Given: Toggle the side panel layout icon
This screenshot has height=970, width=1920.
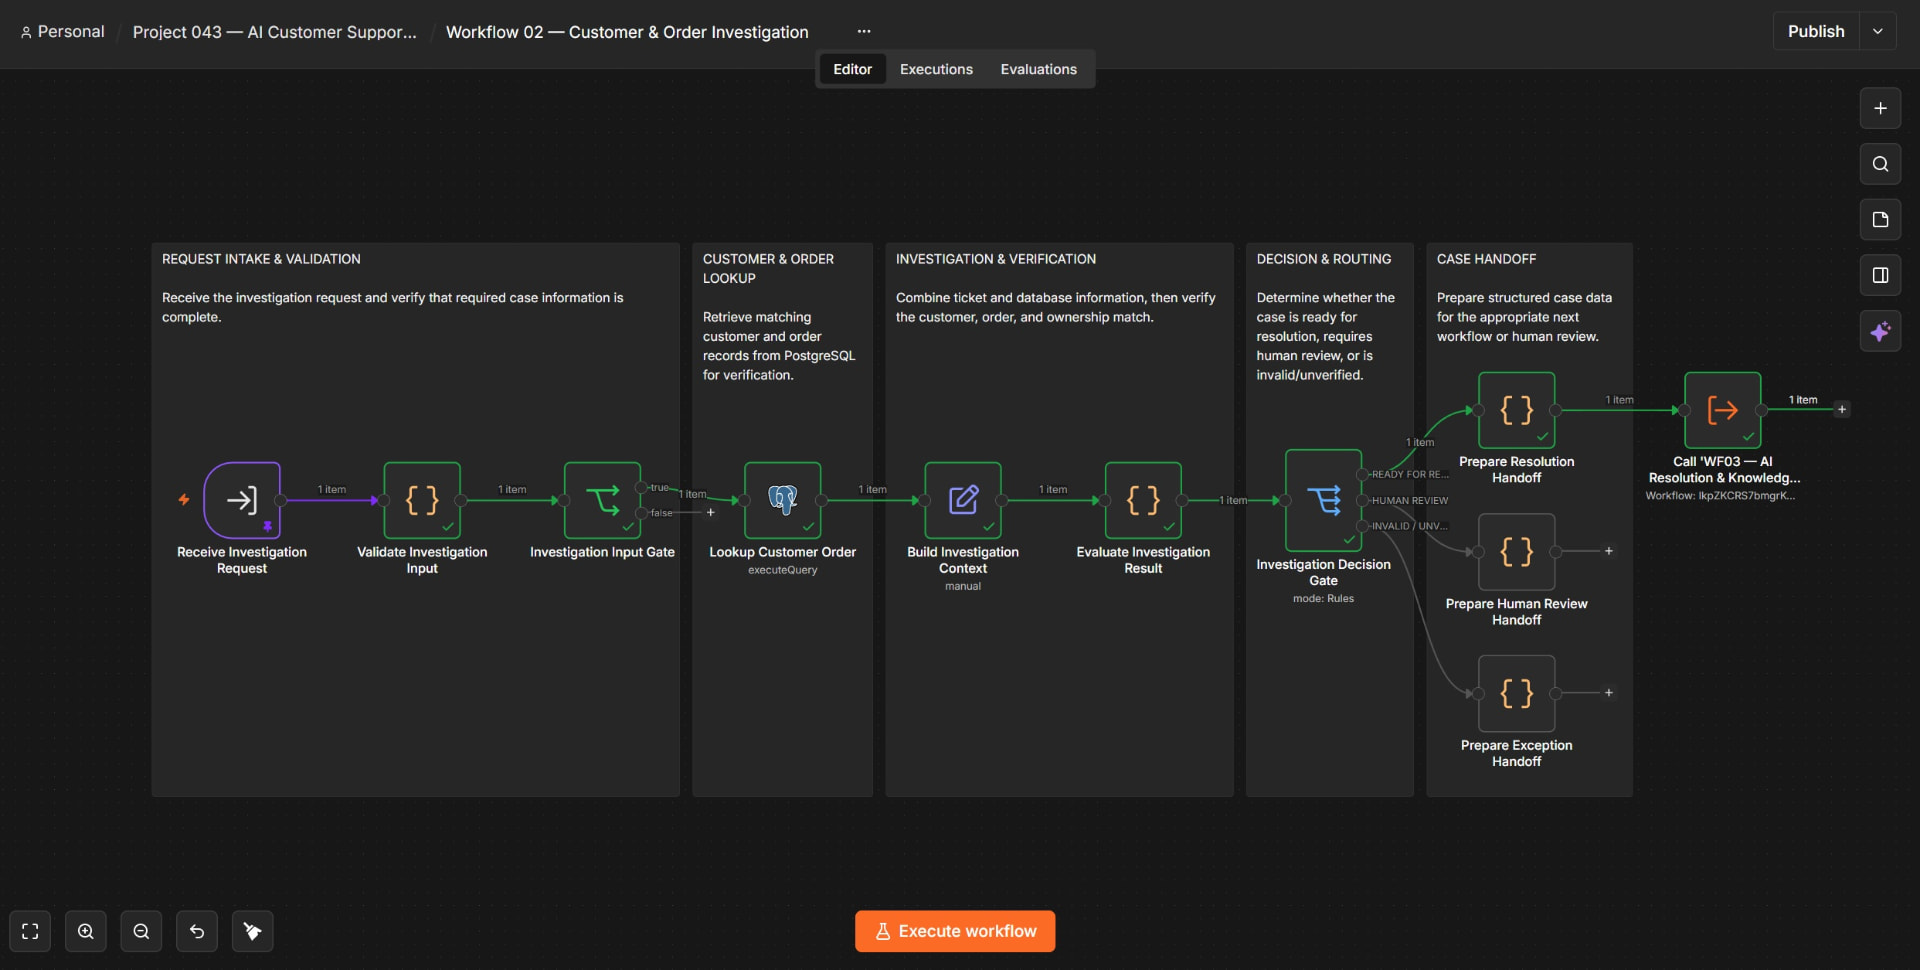Looking at the screenshot, I should 1880,276.
